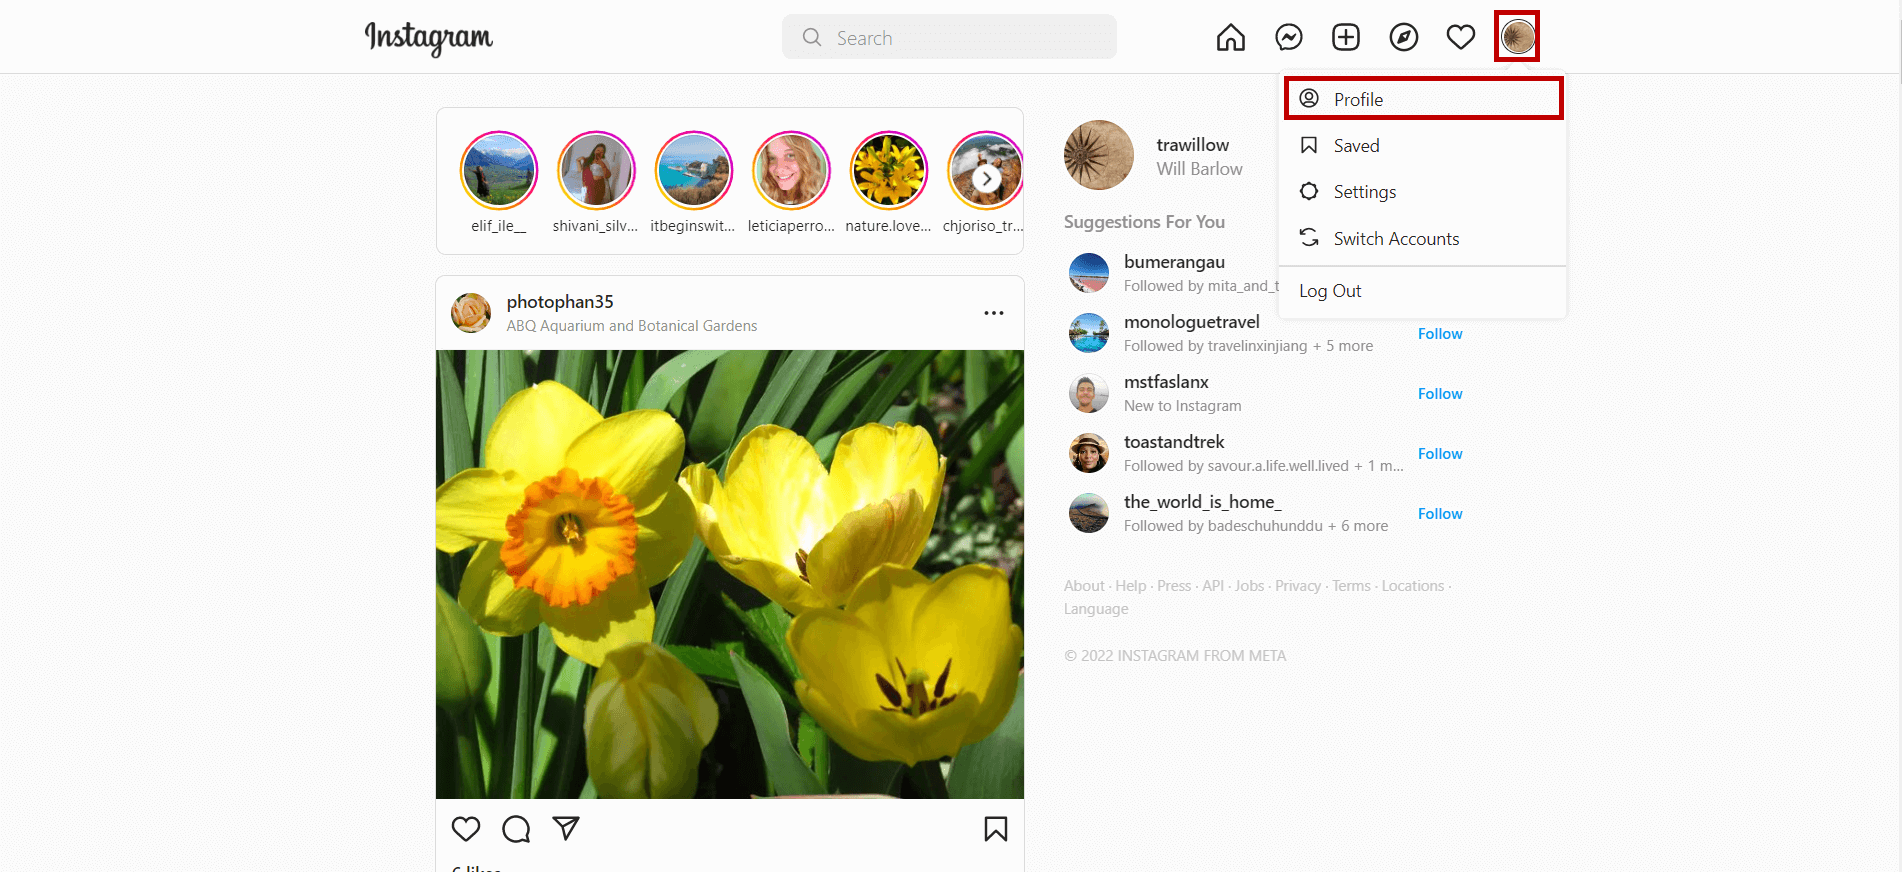Open the Privacy footer link
The height and width of the screenshot is (872, 1902).
(1298, 586)
